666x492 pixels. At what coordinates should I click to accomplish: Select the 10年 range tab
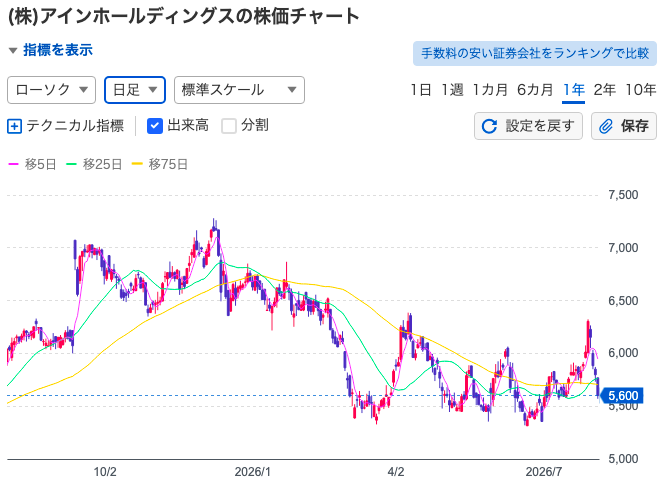click(641, 90)
